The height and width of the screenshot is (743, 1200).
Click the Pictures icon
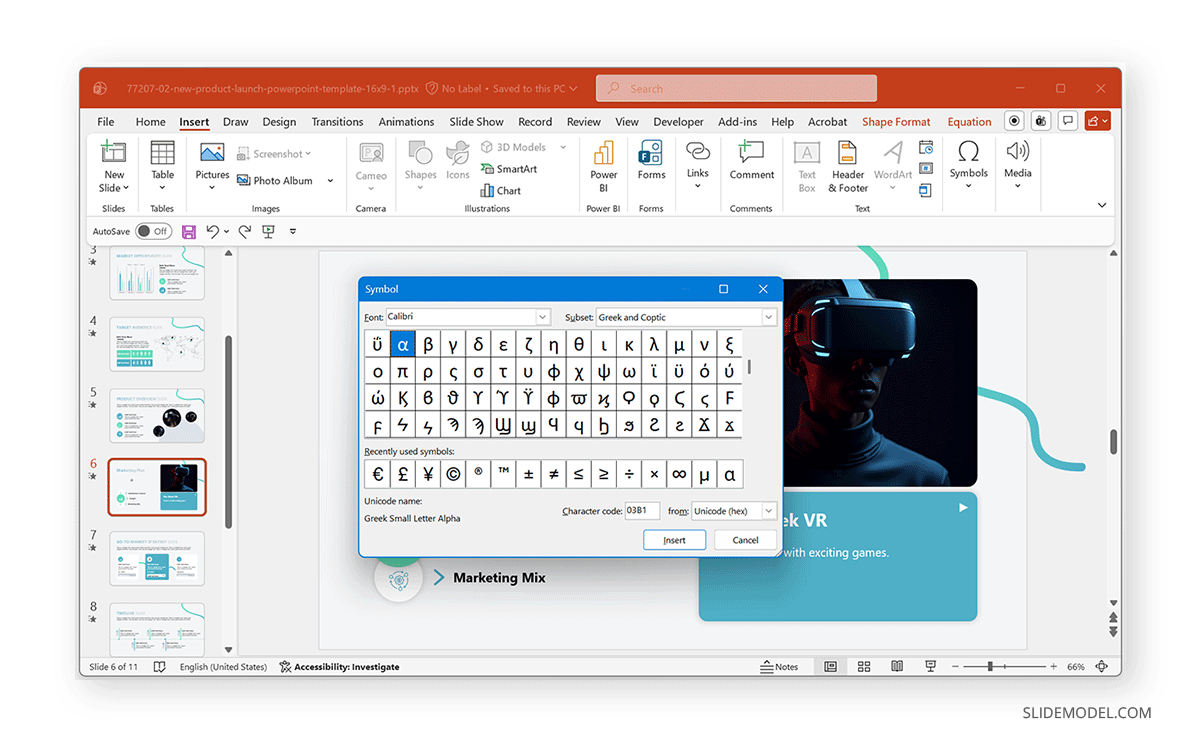(x=212, y=153)
